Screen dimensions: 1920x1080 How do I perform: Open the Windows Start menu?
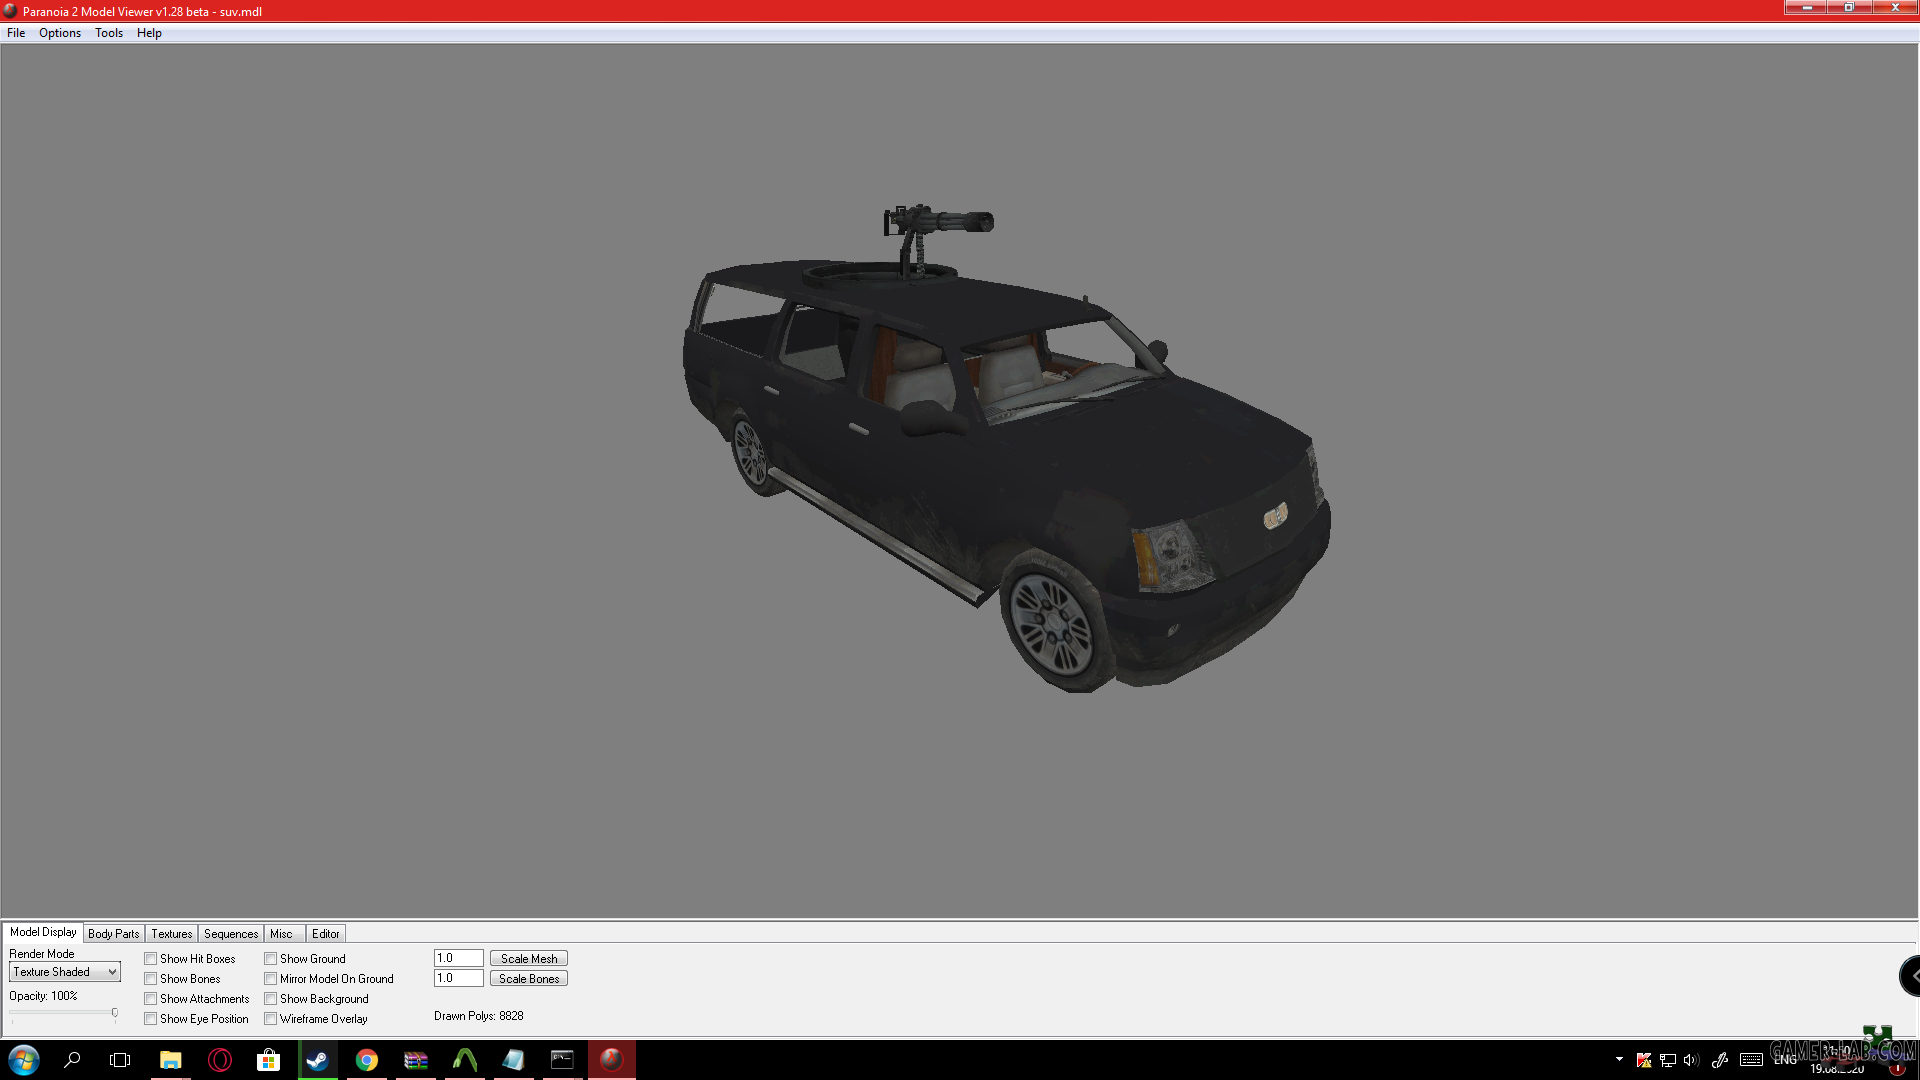coord(23,1060)
